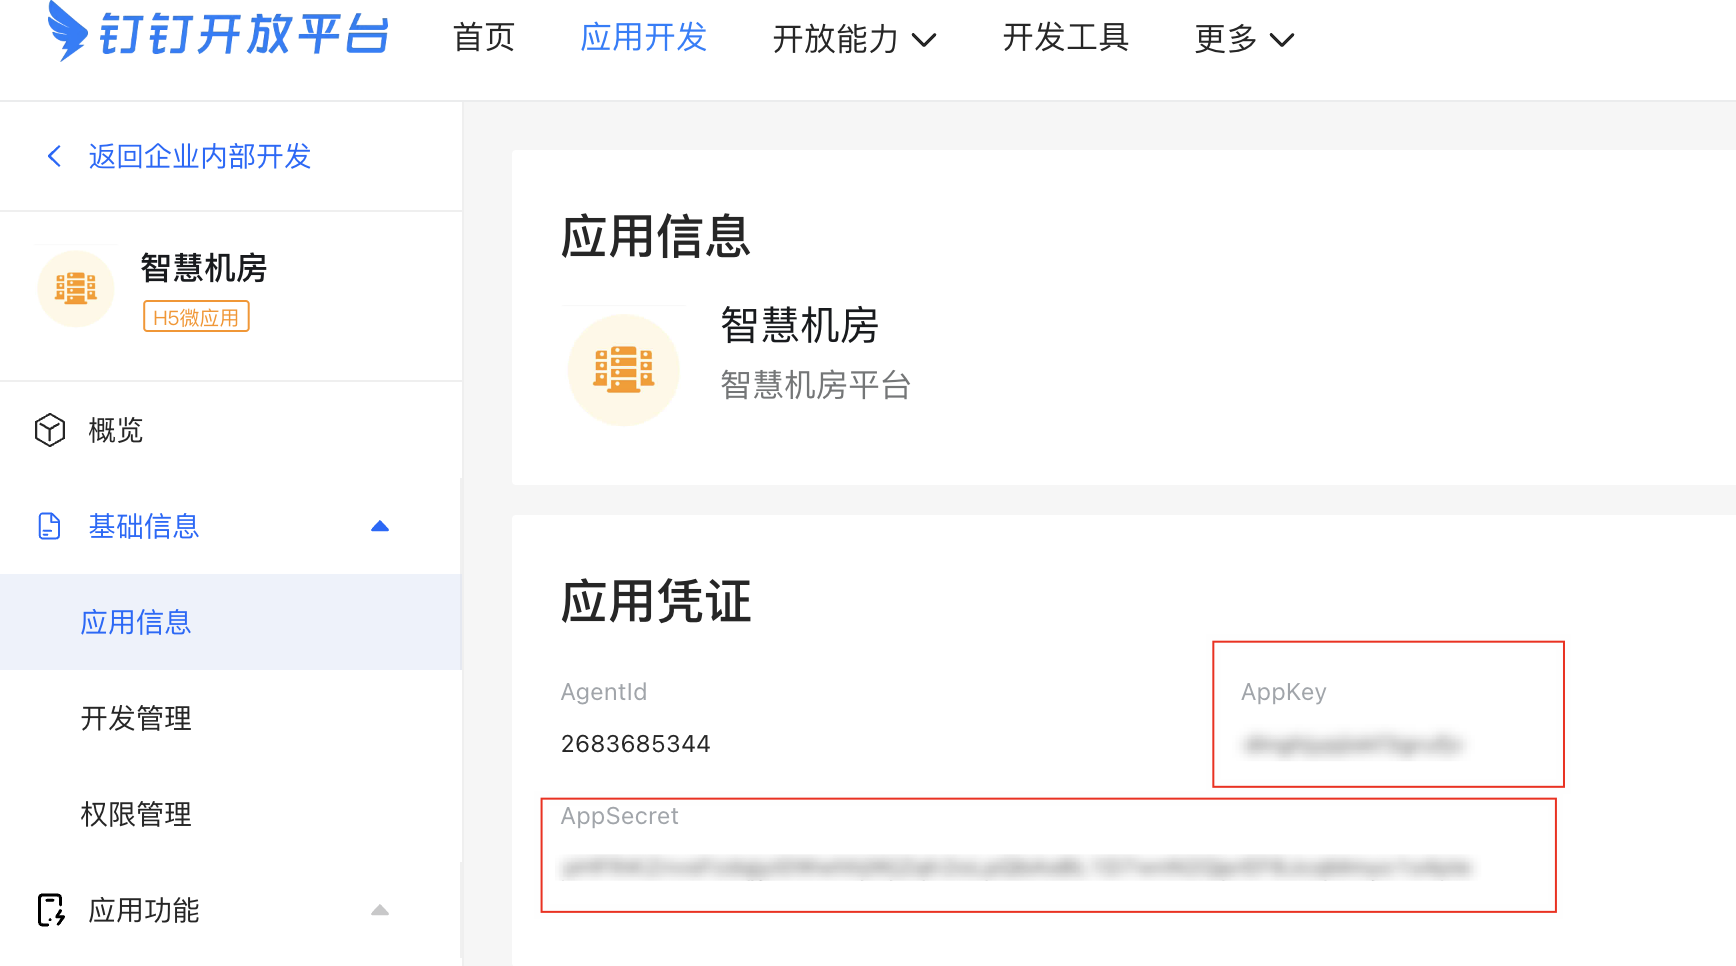Return via 返回企业内部开发 link

click(x=199, y=156)
